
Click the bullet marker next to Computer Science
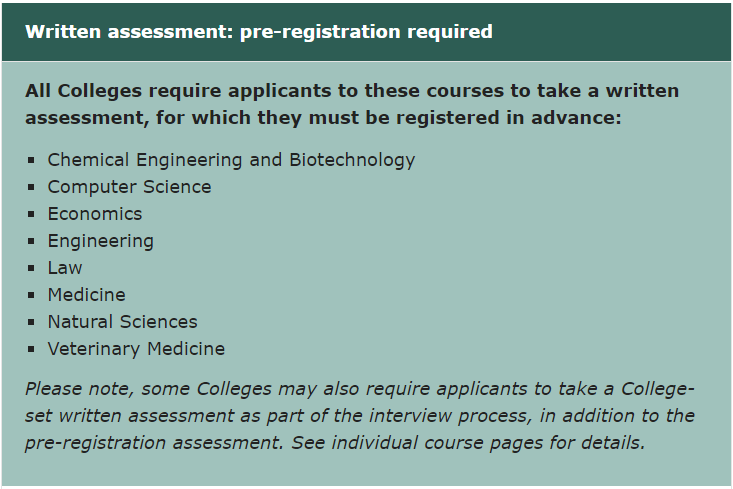pyautogui.click(x=32, y=187)
